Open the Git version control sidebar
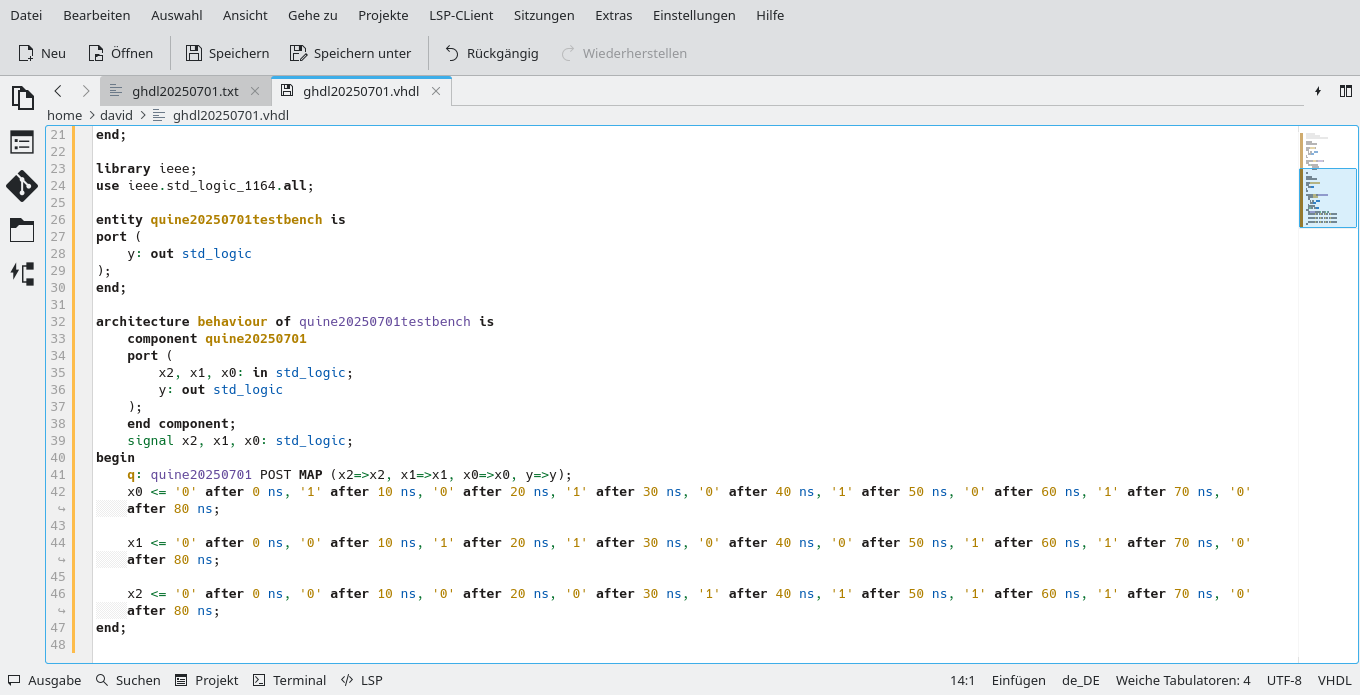Viewport: 1360px width, 695px height. (21, 186)
